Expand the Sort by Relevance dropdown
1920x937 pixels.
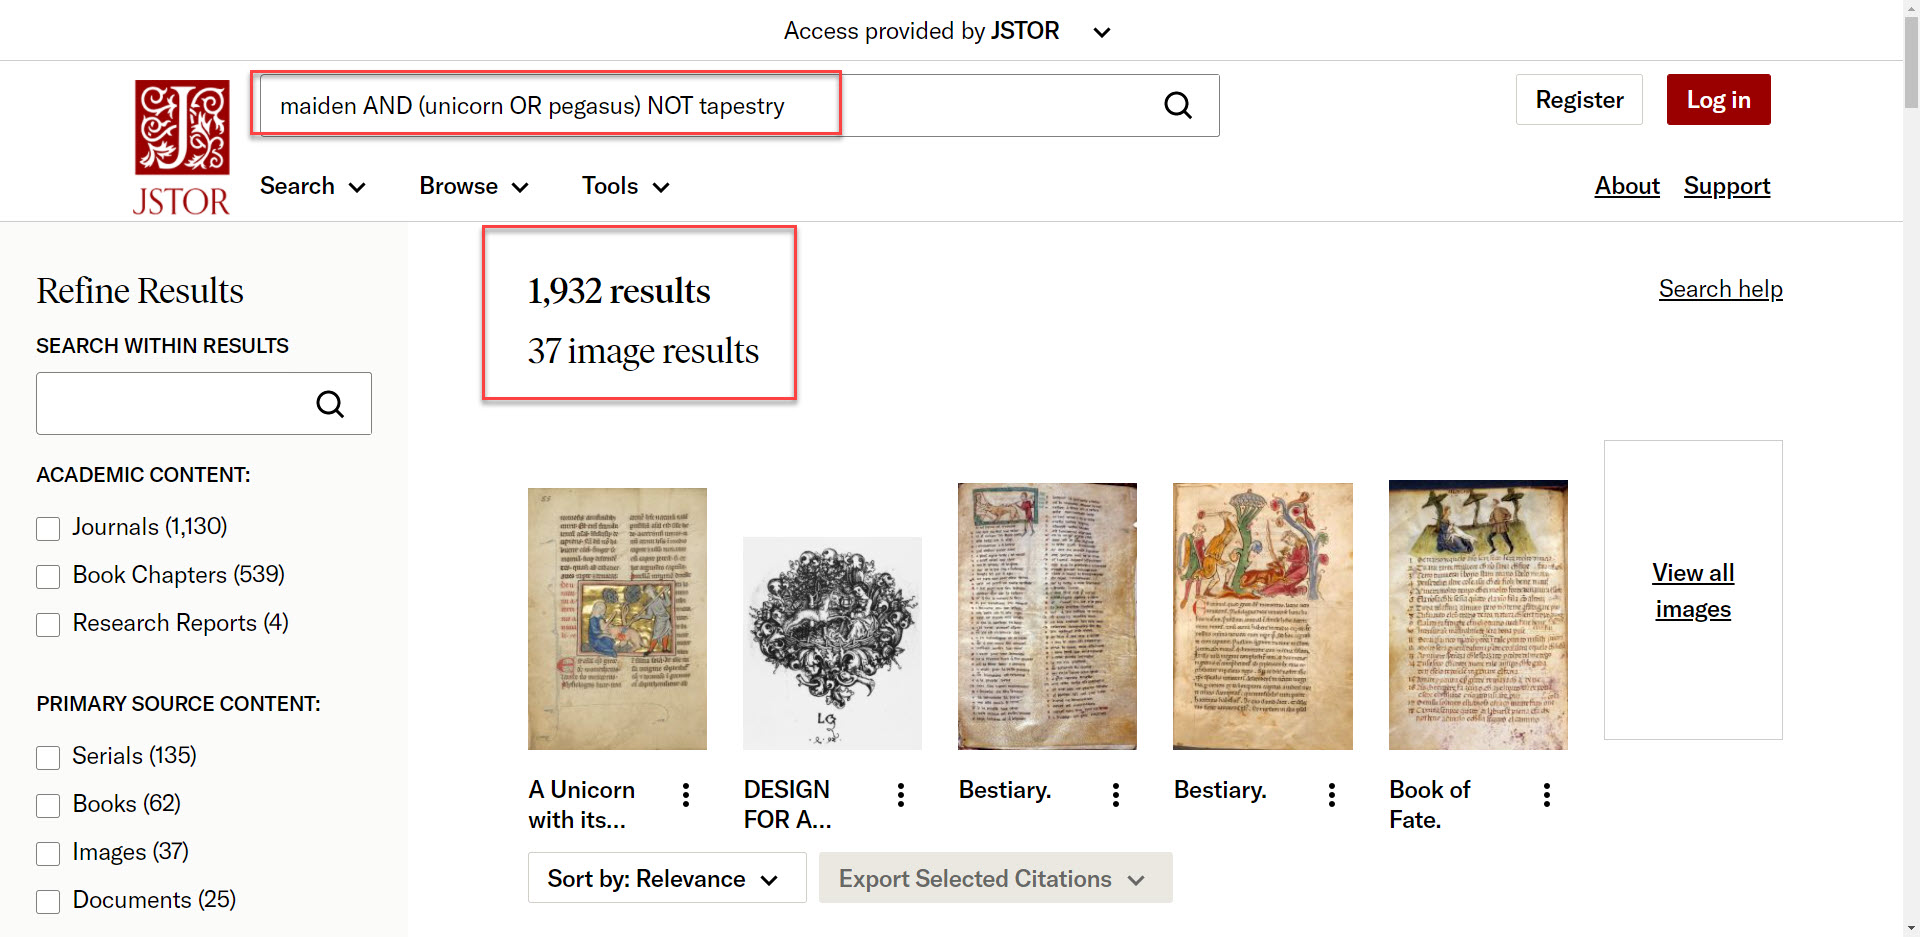(666, 878)
